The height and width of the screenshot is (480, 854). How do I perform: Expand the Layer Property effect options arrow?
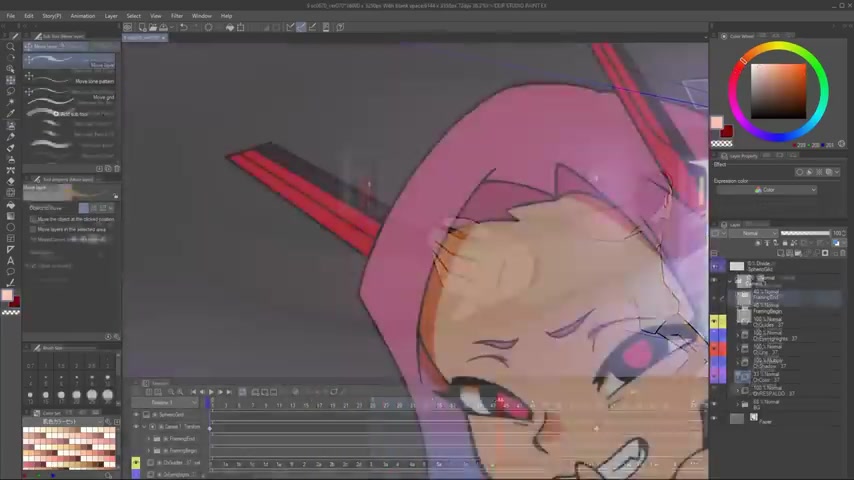tap(837, 172)
